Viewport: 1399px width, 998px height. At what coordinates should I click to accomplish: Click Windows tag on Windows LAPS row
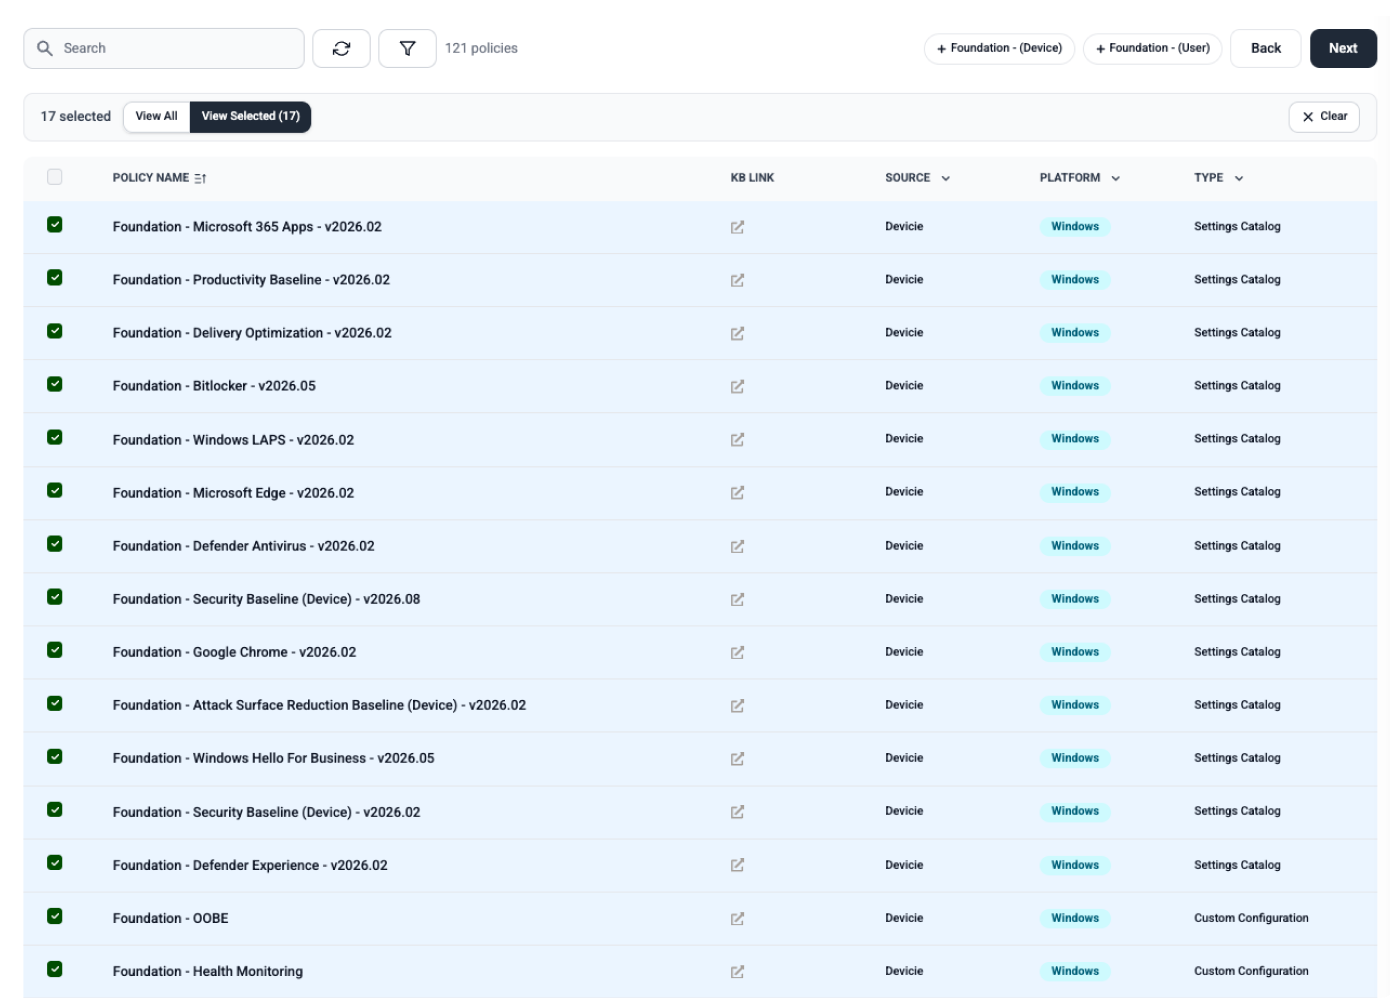1075,438
